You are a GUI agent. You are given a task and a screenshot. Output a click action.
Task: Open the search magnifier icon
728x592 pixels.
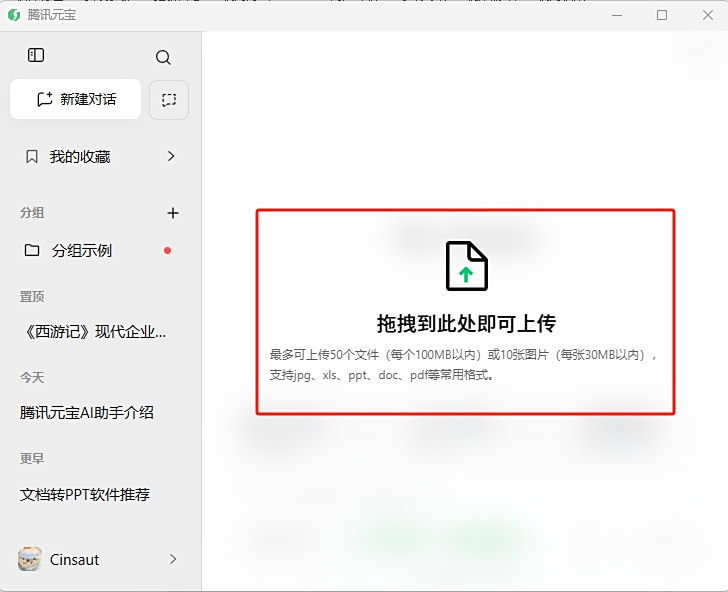(163, 57)
